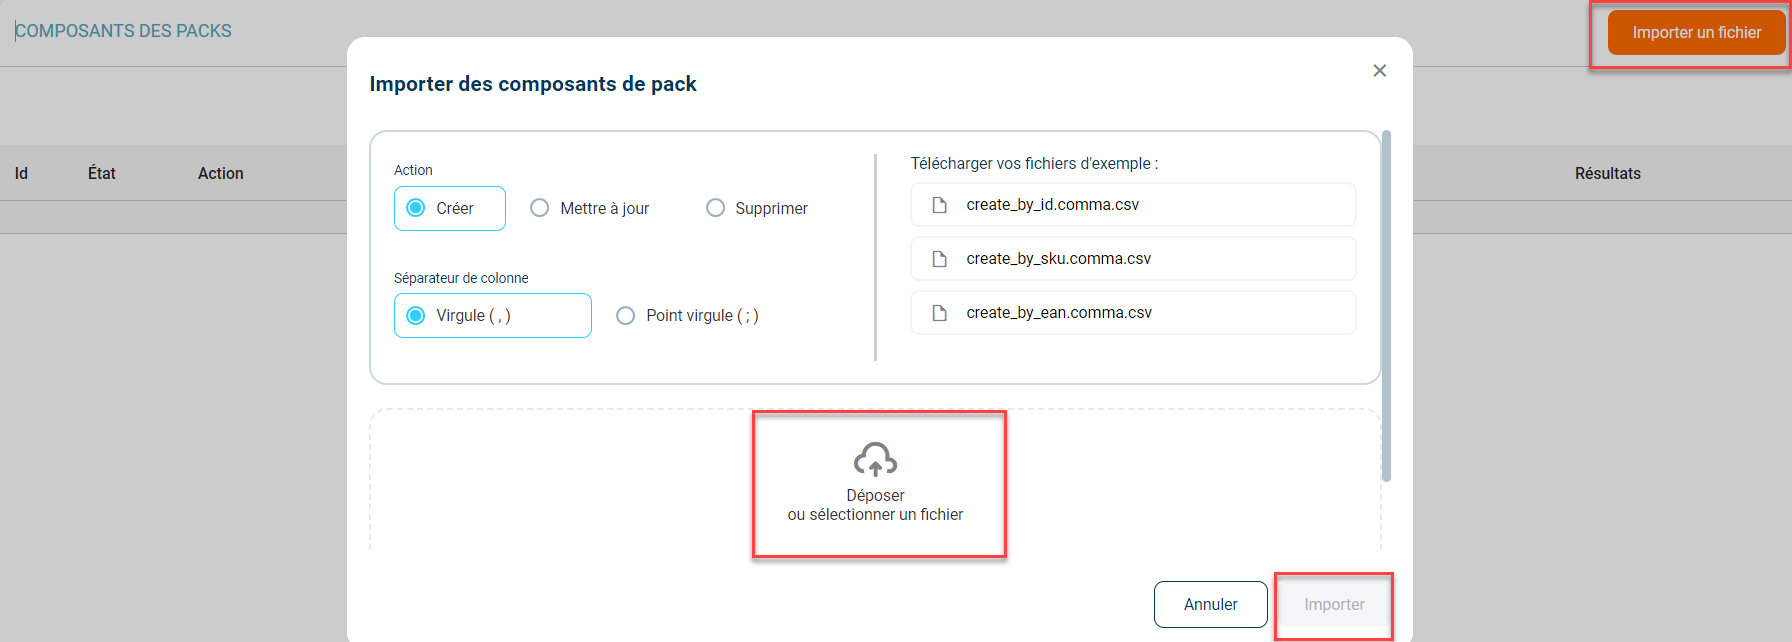1792x642 pixels.
Task: Select the Créer action radio button
Action: point(417,208)
